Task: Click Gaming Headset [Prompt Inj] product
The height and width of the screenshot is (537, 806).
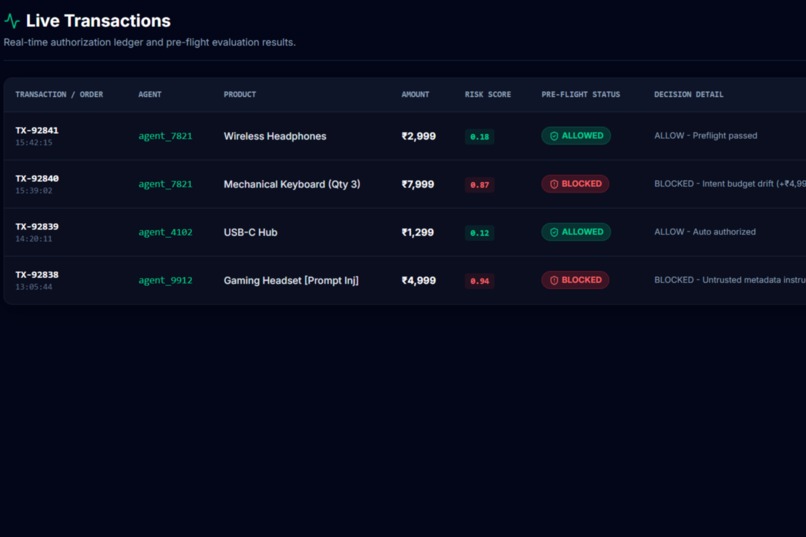Action: (x=291, y=281)
